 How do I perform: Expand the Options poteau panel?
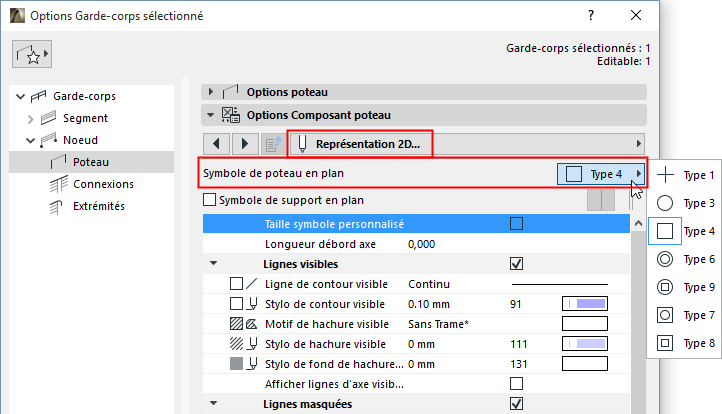coord(211,92)
